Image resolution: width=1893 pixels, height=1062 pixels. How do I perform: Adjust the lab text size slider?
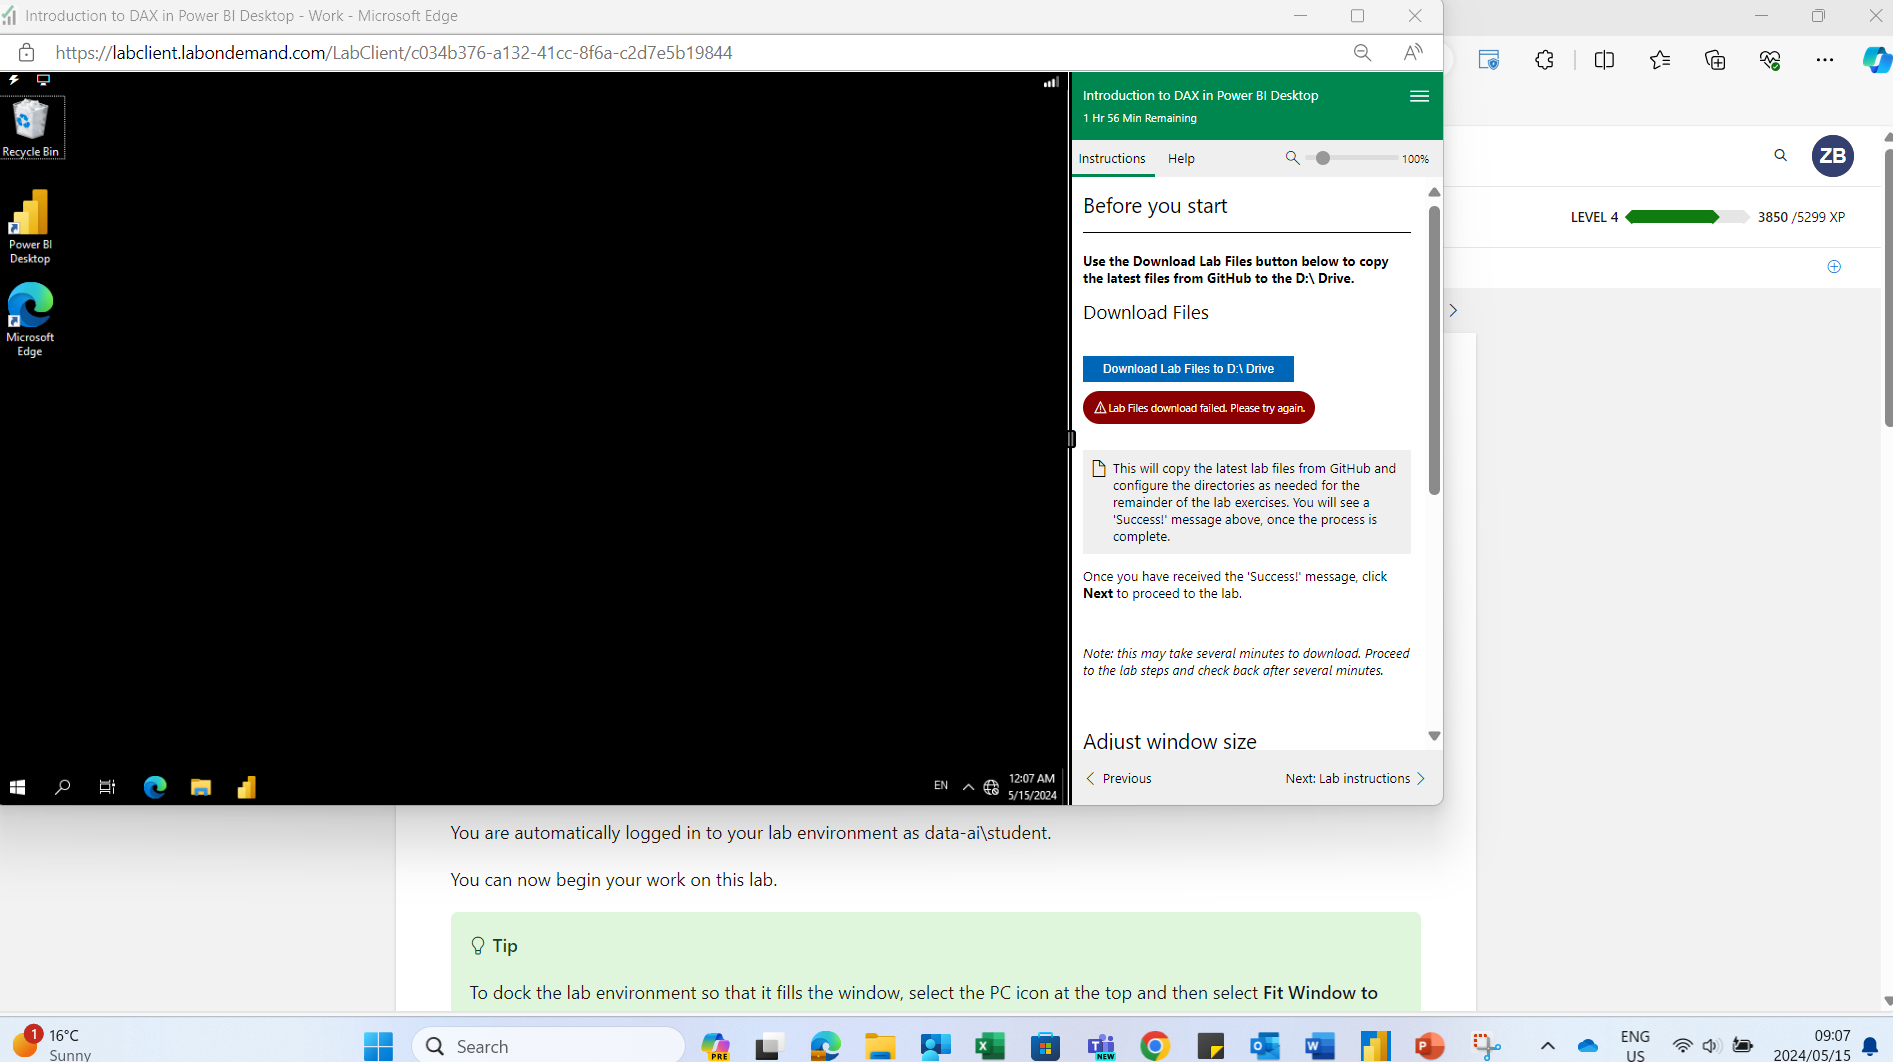coord(1325,158)
